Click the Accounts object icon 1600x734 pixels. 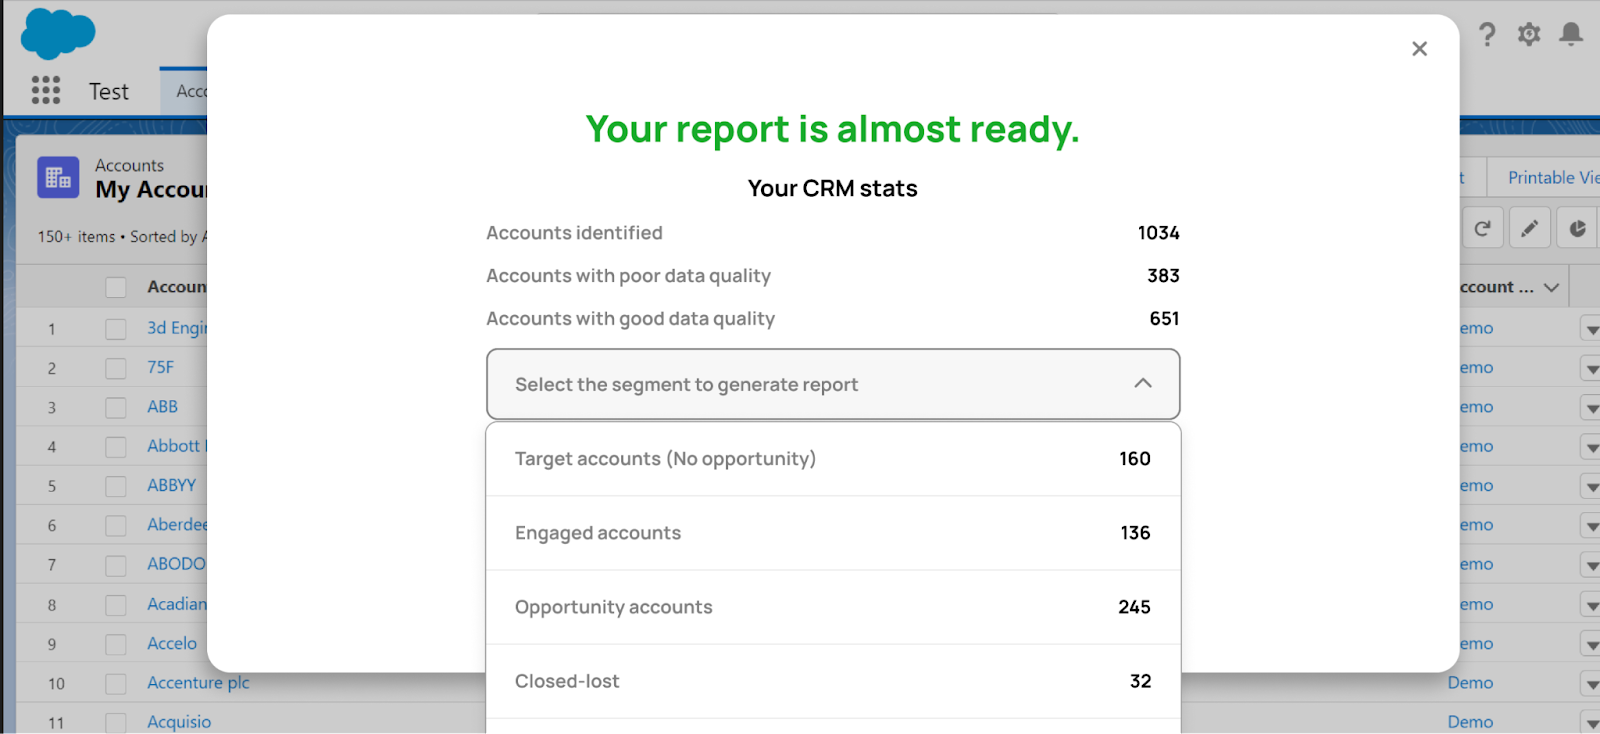(x=58, y=178)
